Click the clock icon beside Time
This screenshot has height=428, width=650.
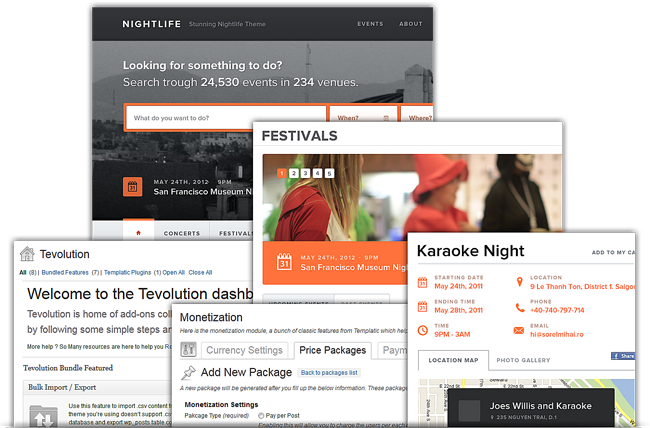[422, 331]
